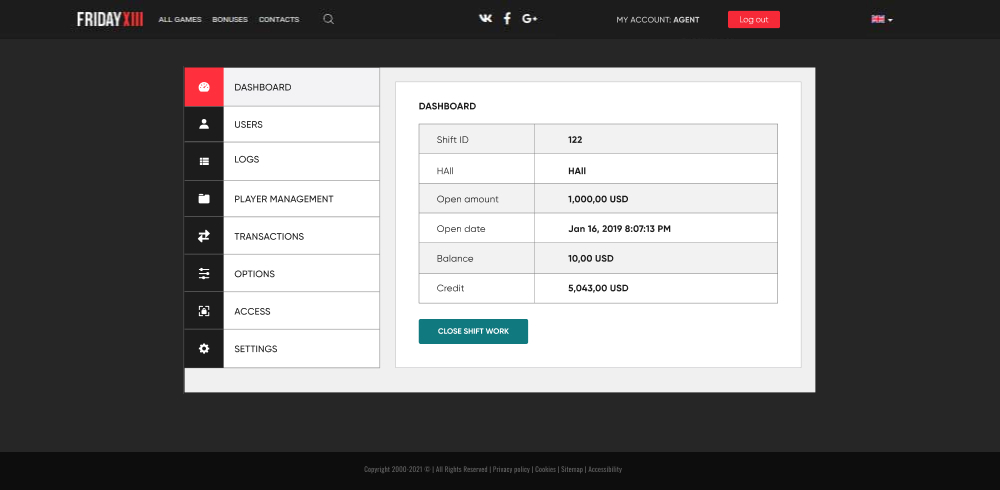The width and height of the screenshot is (1000, 490).
Task: Open the All Games menu
Action: coord(180,20)
